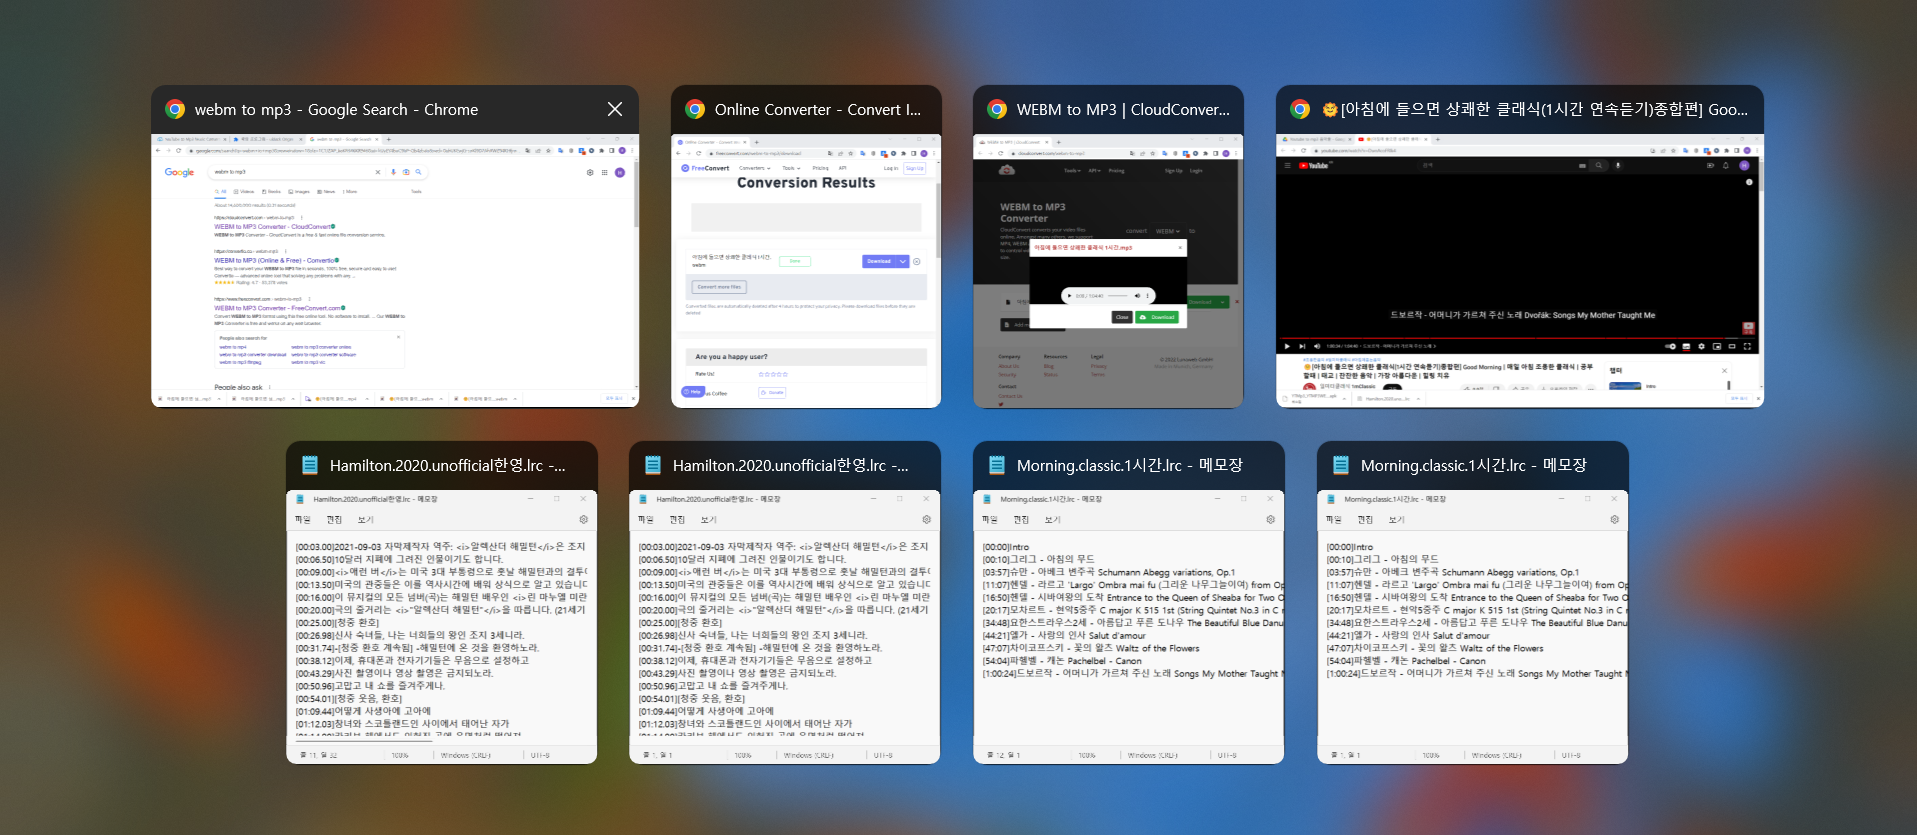Remove converted file with circle X in FreeConvert
This screenshot has width=1917, height=835.
point(917,261)
